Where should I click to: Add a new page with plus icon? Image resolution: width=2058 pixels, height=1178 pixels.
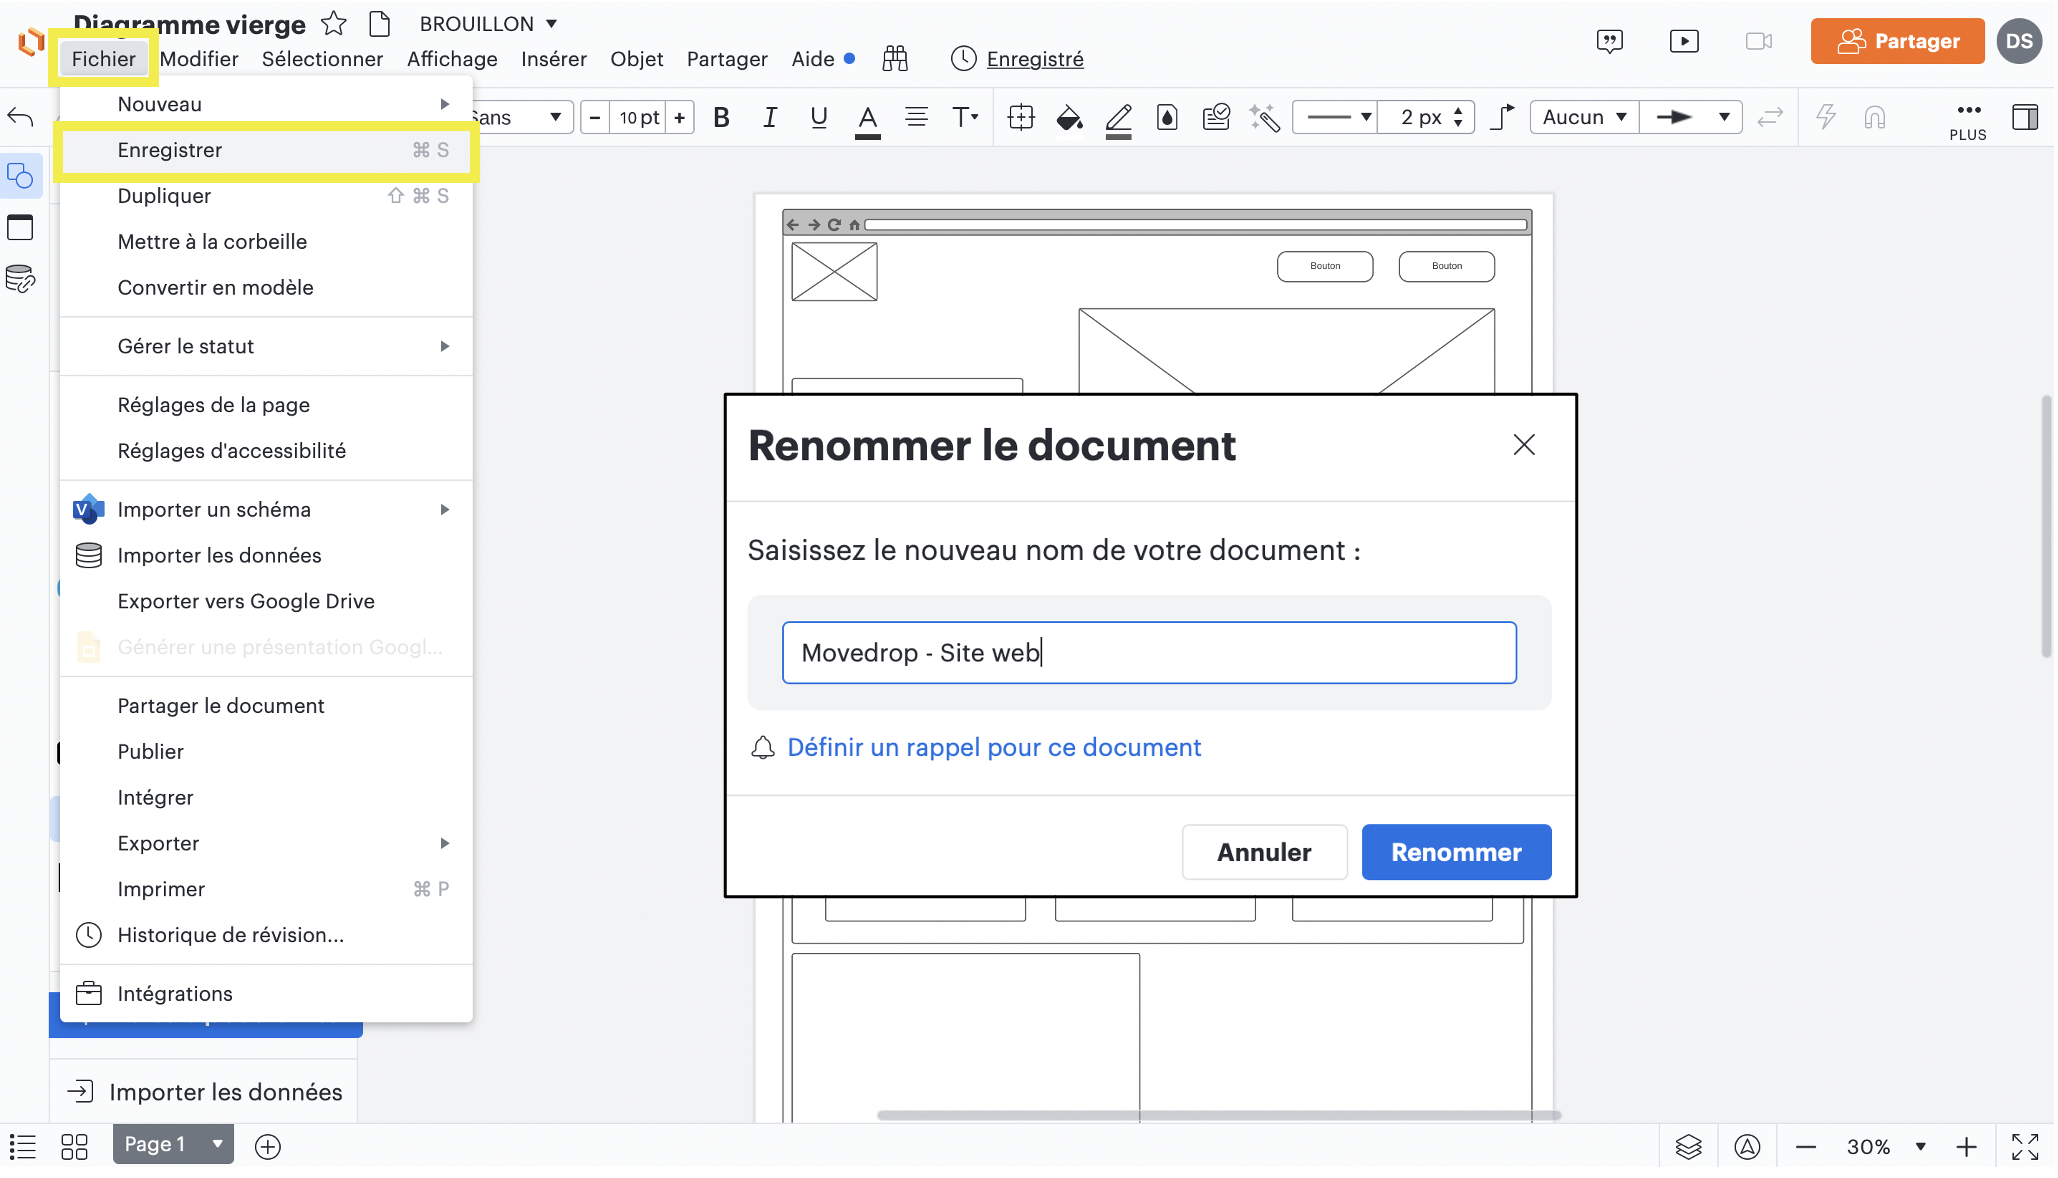click(x=268, y=1146)
